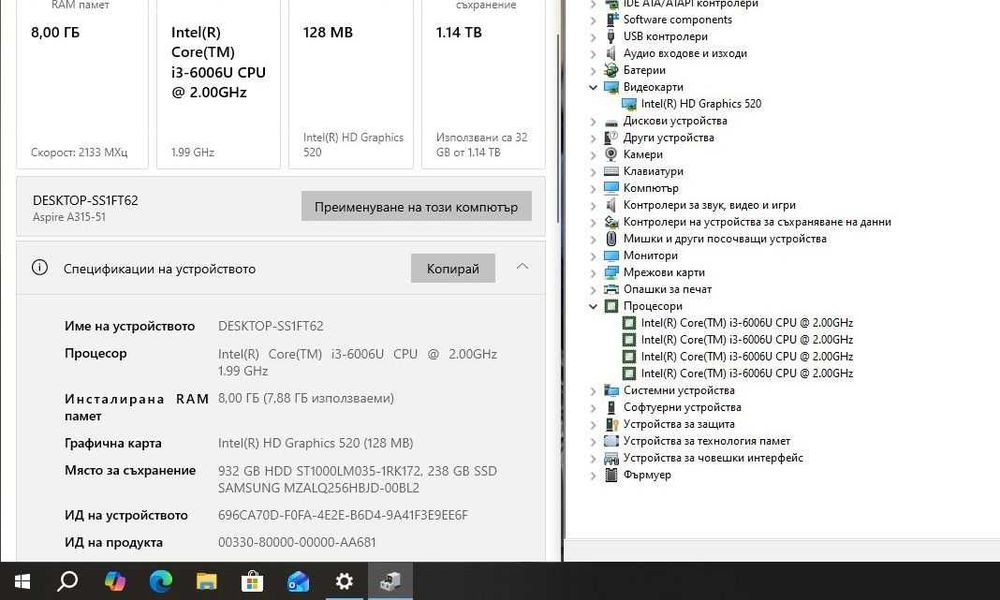
Task: Click the Intel(R) HD Graphics 520 device icon
Action: 629,104
